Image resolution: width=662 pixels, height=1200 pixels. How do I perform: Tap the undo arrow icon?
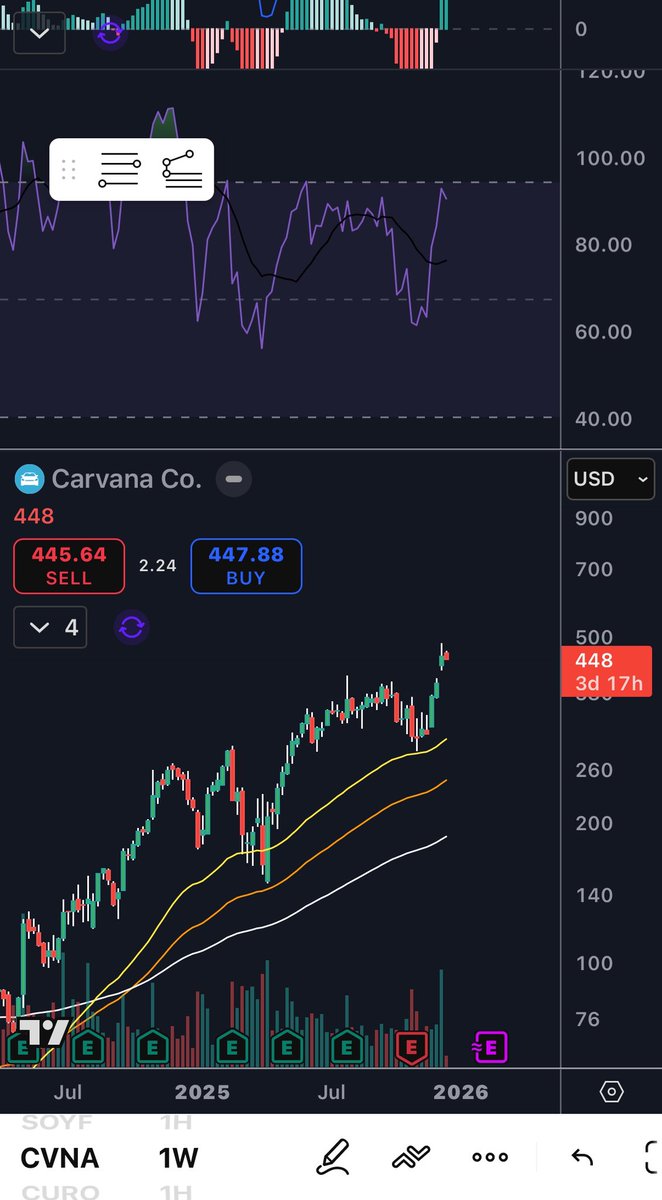coord(582,1157)
